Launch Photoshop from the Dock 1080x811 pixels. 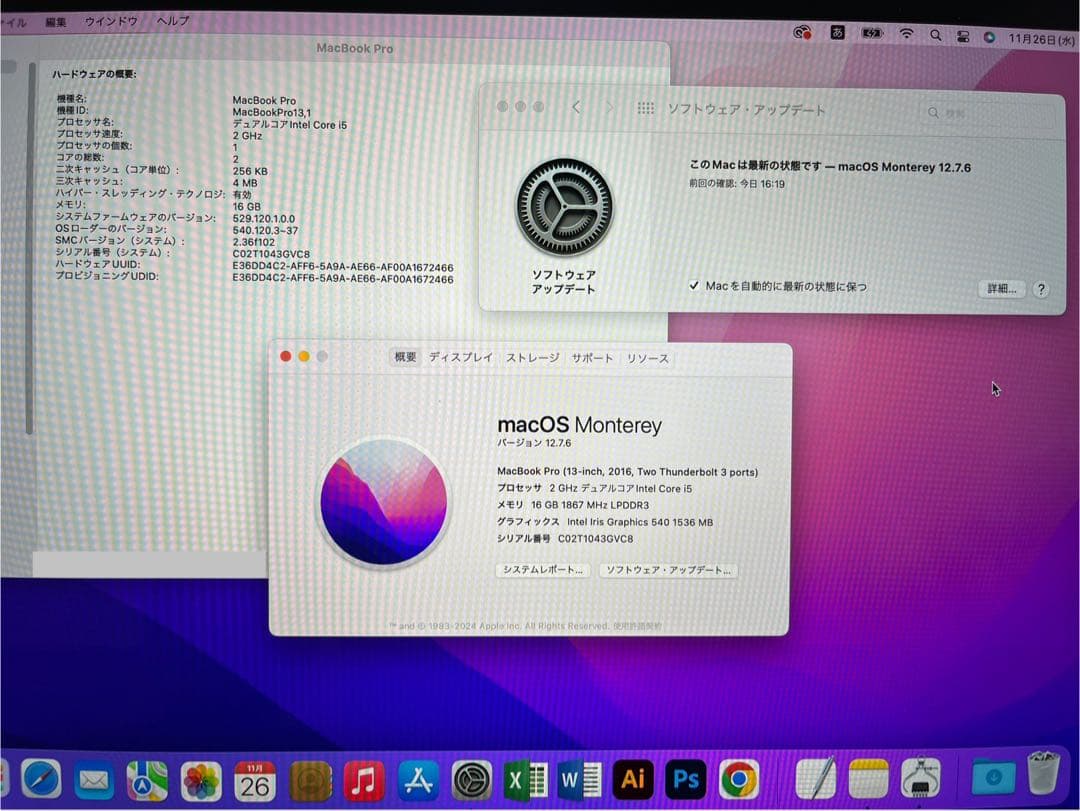(x=686, y=780)
